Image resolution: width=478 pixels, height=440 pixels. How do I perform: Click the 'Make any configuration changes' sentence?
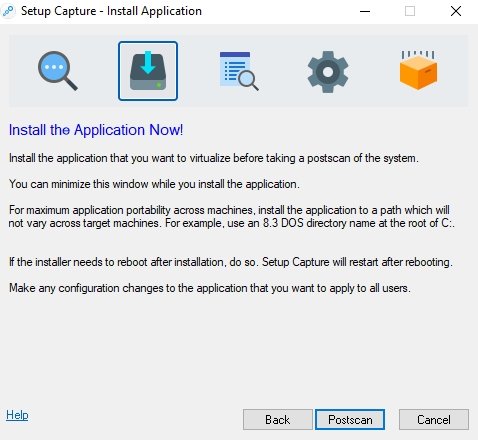[210, 288]
